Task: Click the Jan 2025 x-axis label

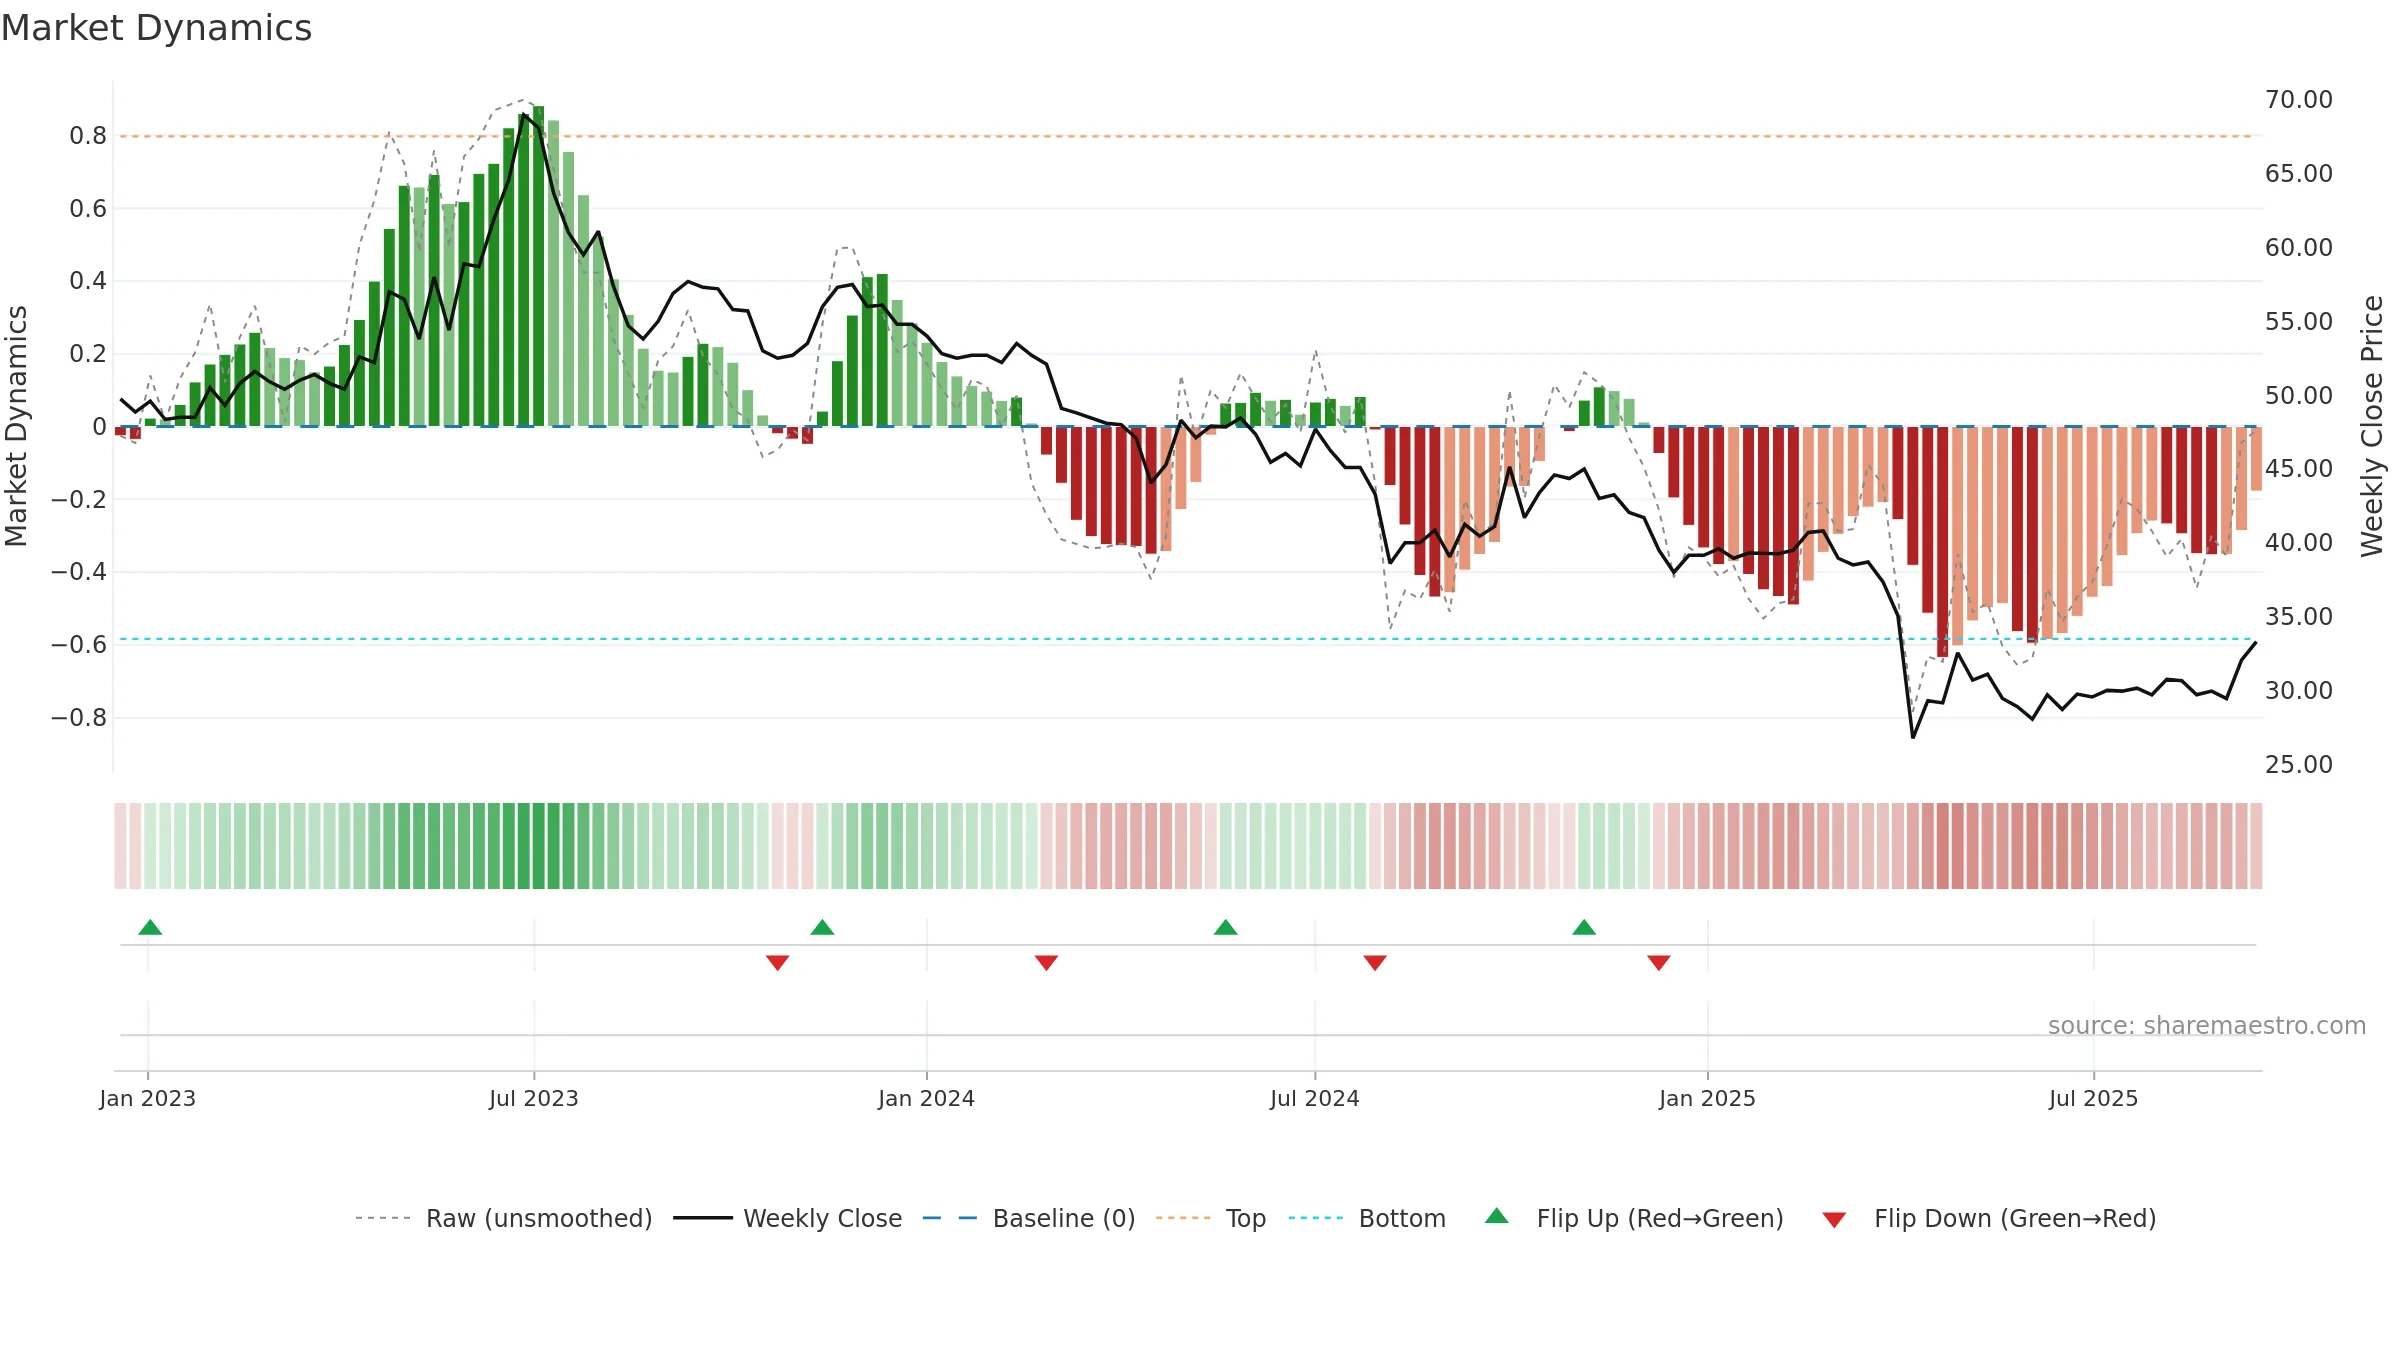Action: 1708,1098
